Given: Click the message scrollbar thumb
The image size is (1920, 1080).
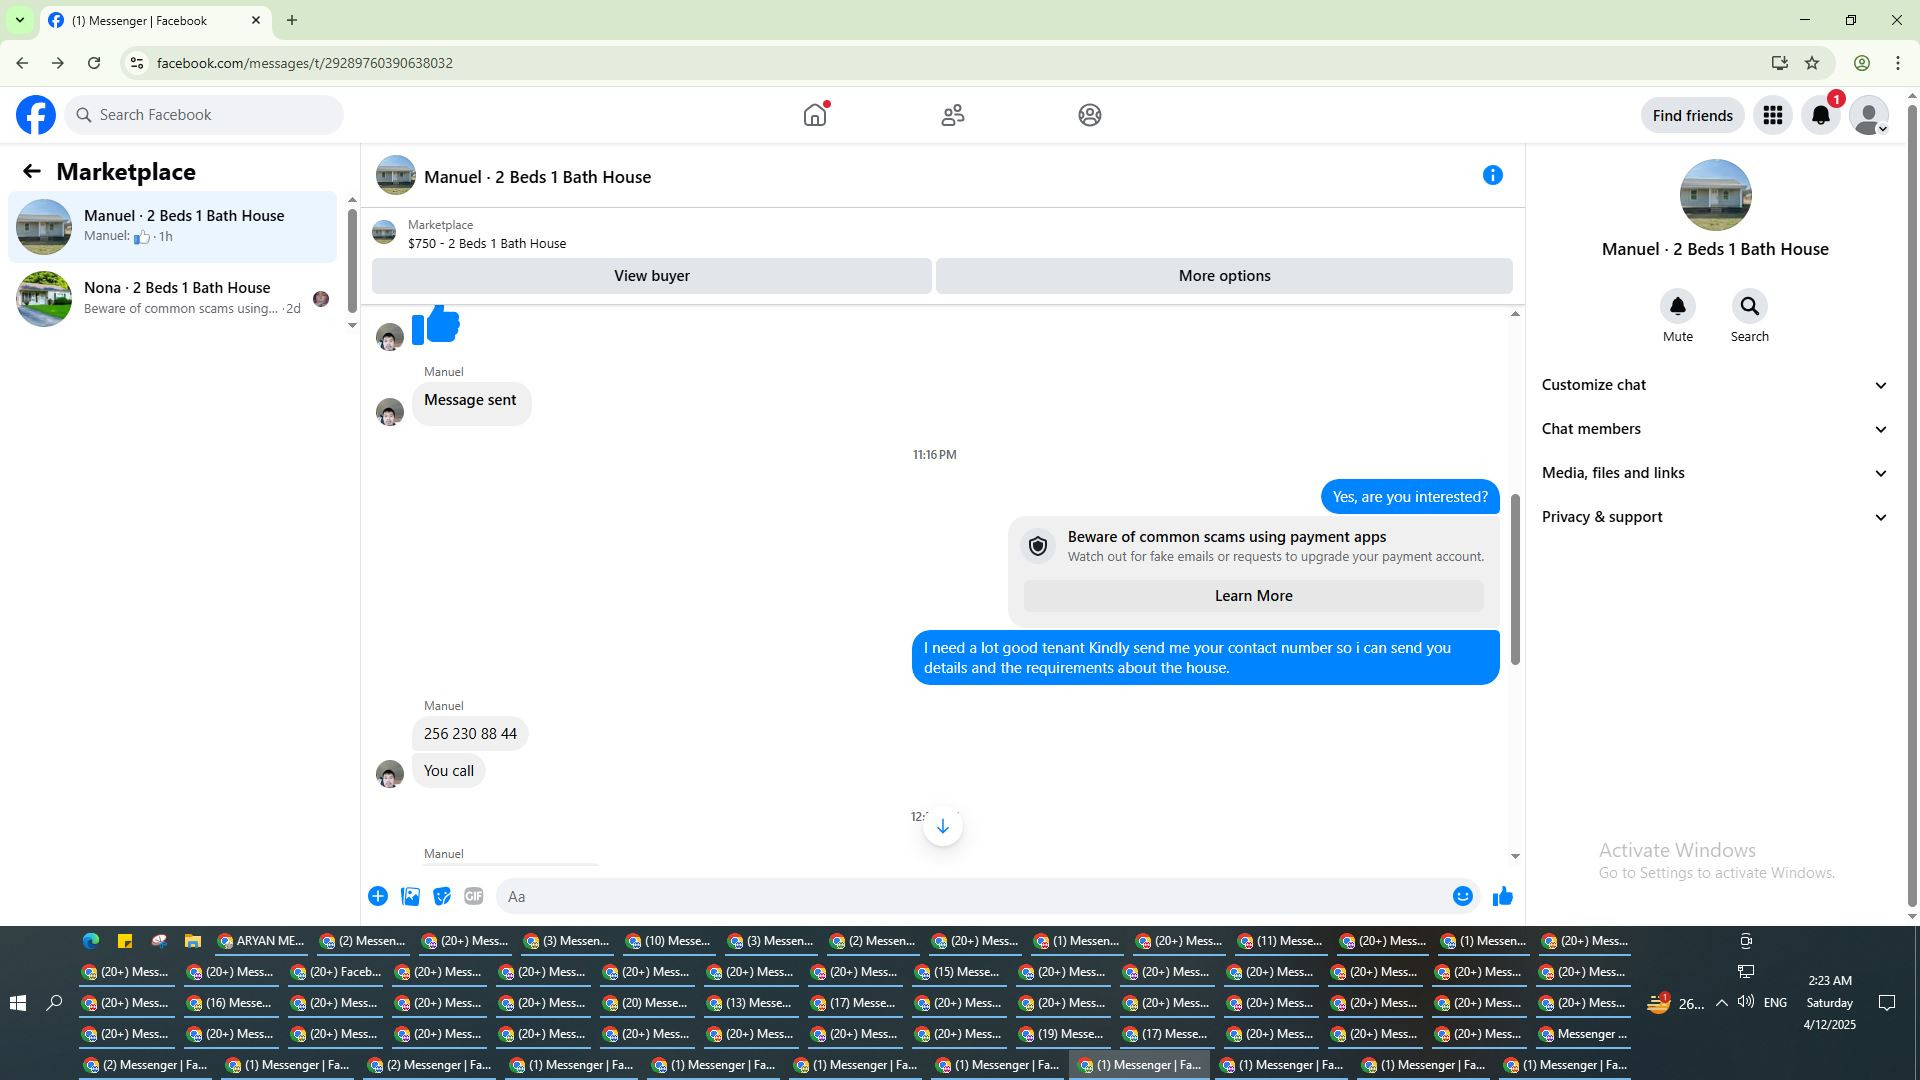Looking at the screenshot, I should pos(1515,580).
